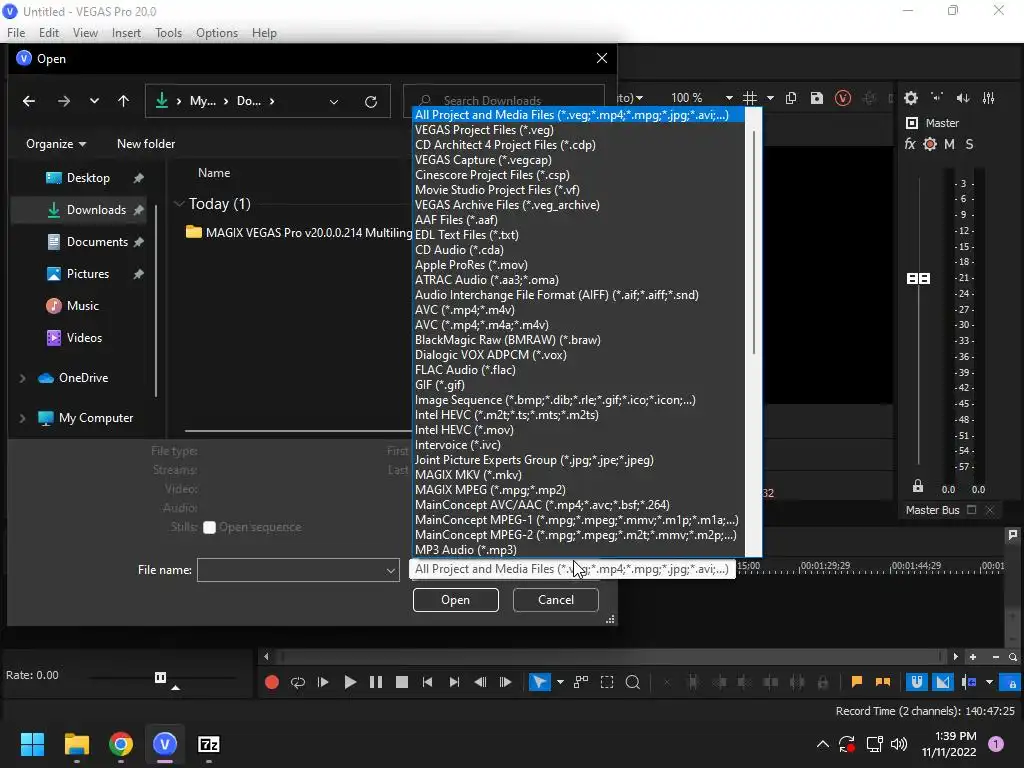This screenshot has width=1024, height=768.
Task: Click the Stop button
Action: coord(402,682)
